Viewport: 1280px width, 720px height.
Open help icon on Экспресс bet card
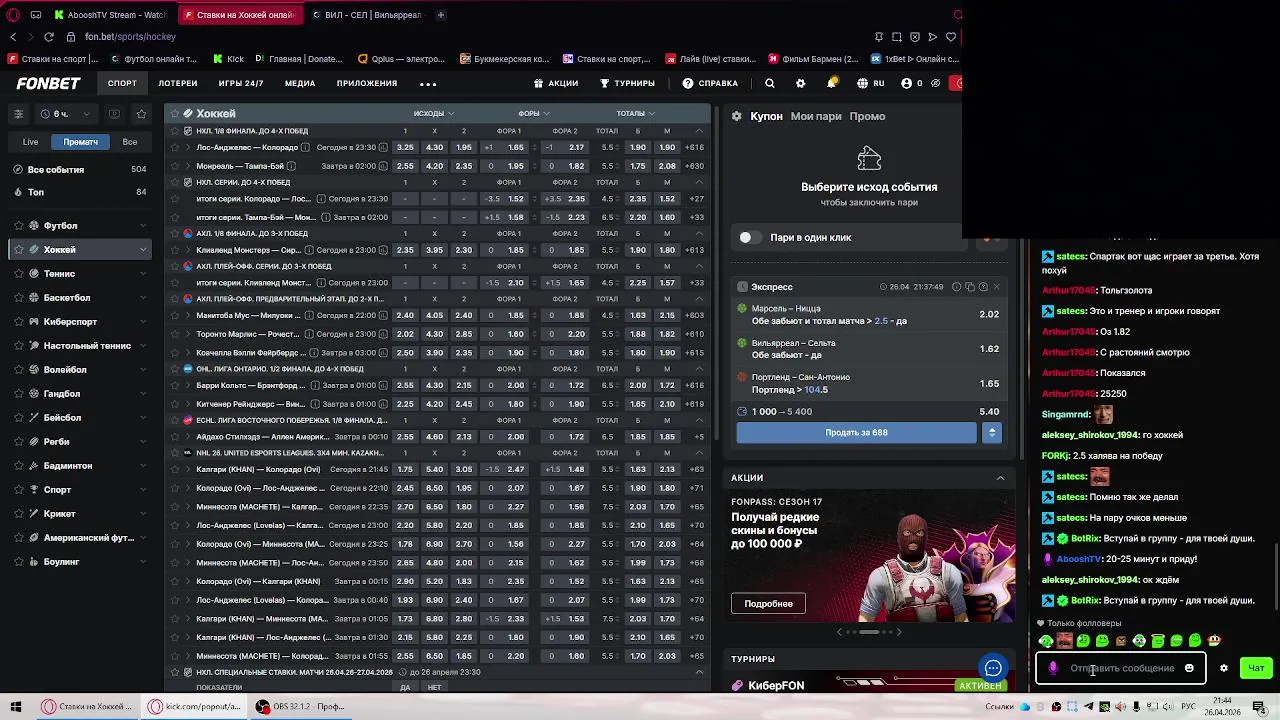click(983, 287)
